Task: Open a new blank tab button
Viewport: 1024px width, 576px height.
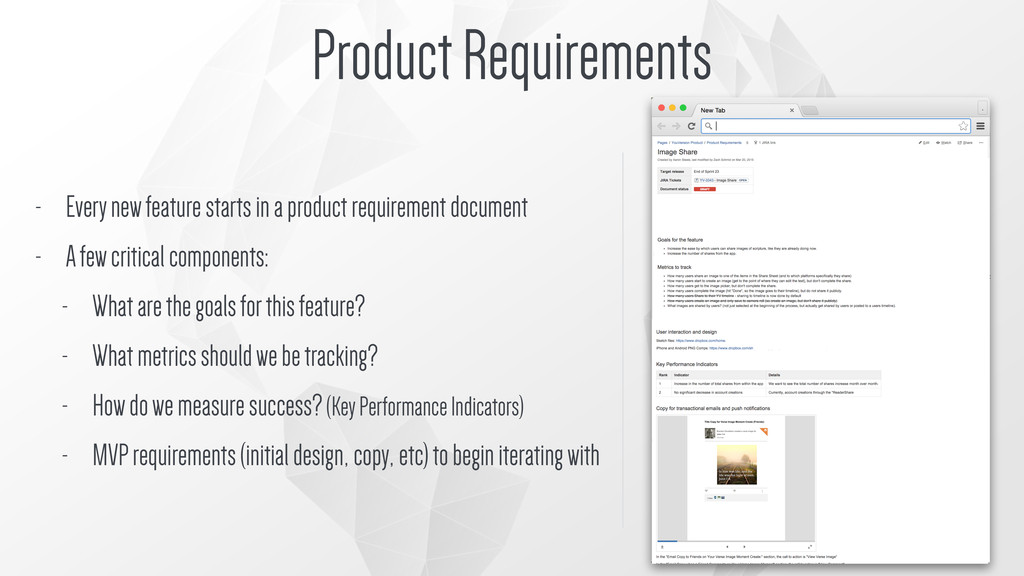Action: coord(810,111)
